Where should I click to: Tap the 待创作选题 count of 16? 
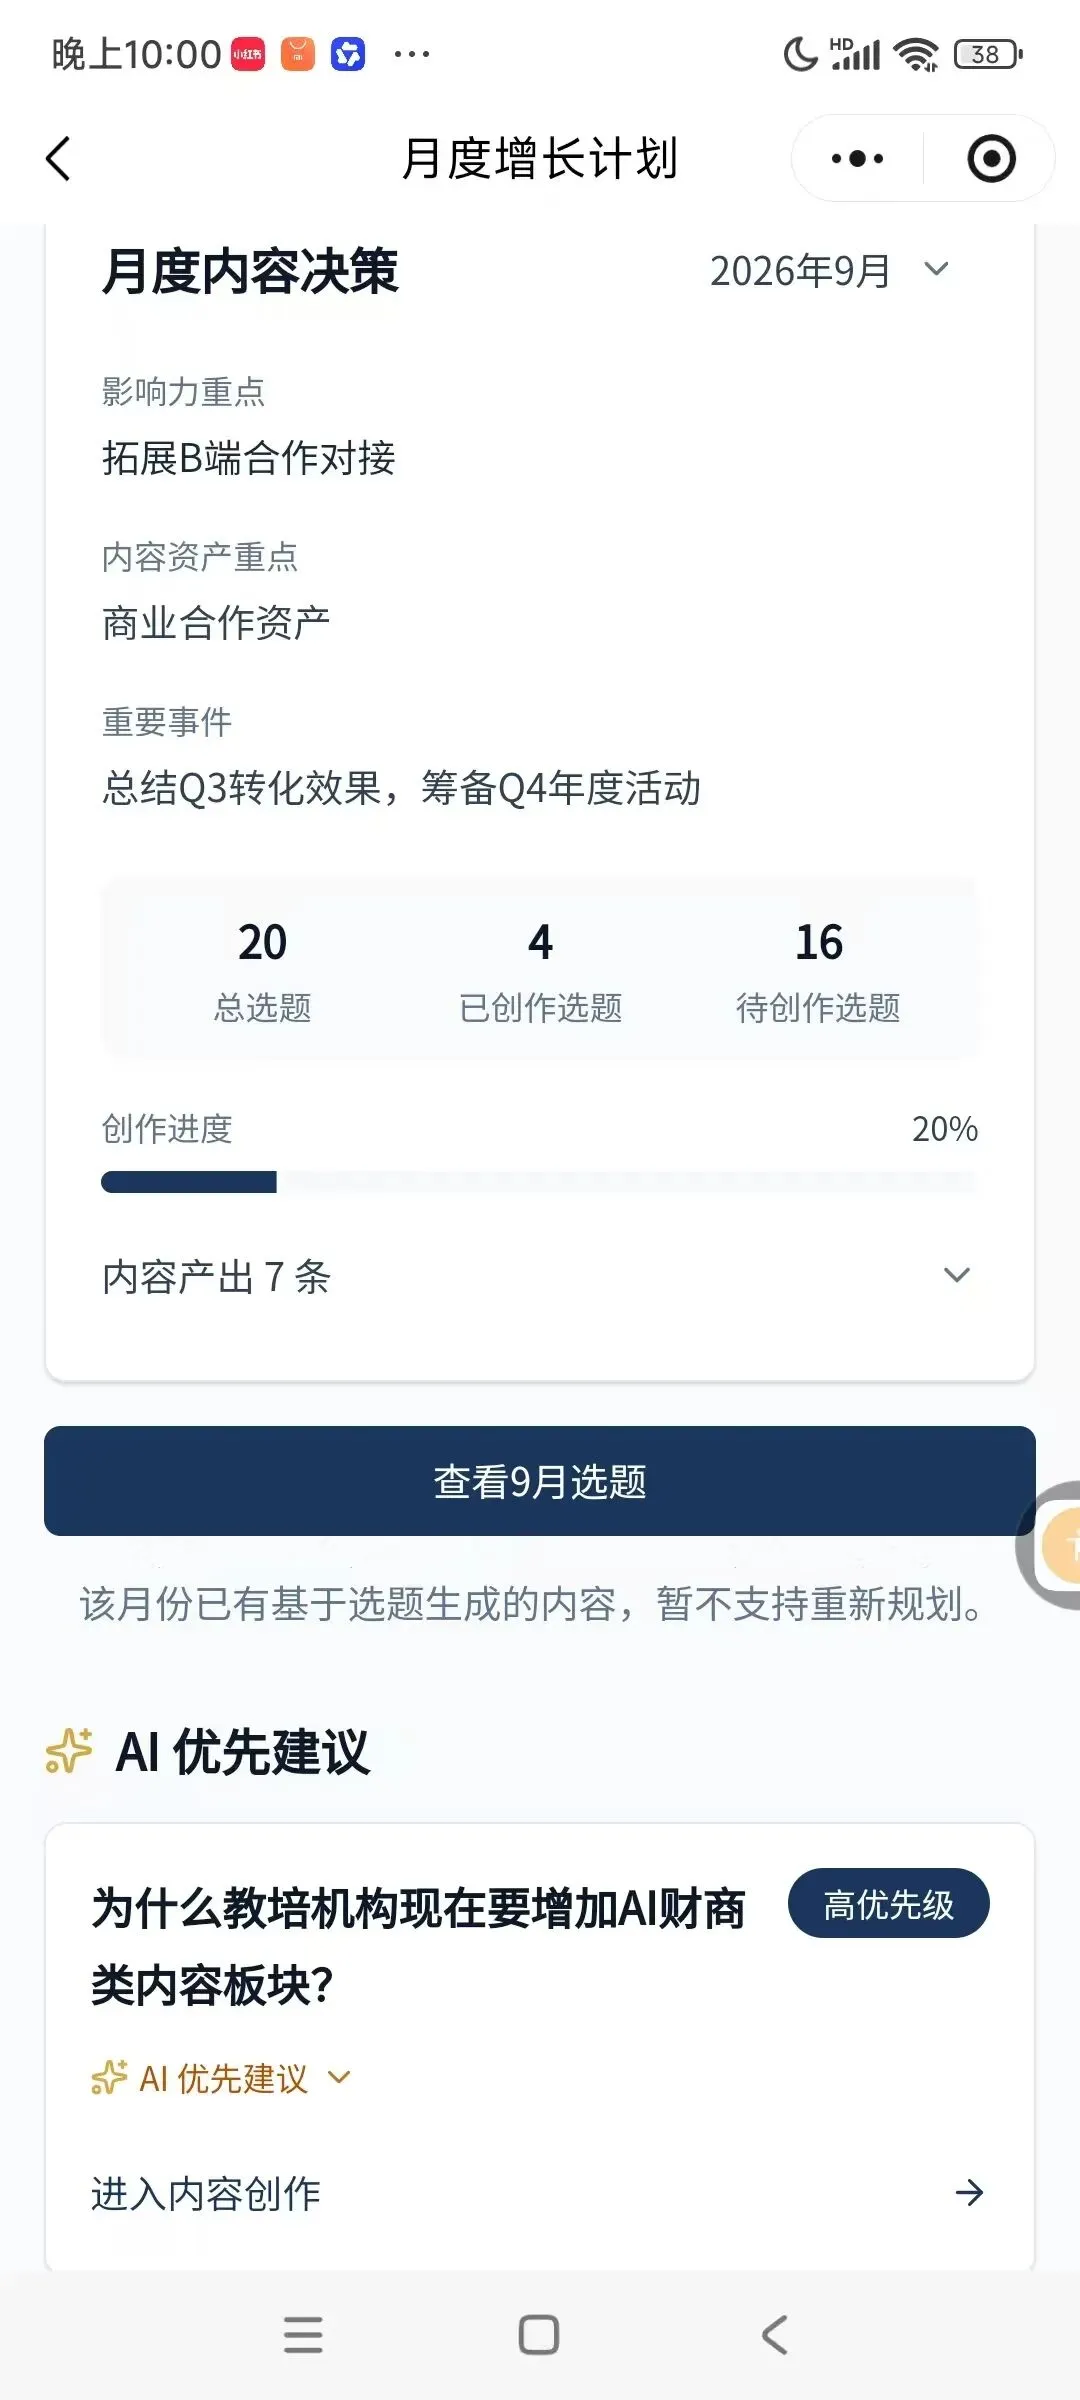click(x=818, y=942)
